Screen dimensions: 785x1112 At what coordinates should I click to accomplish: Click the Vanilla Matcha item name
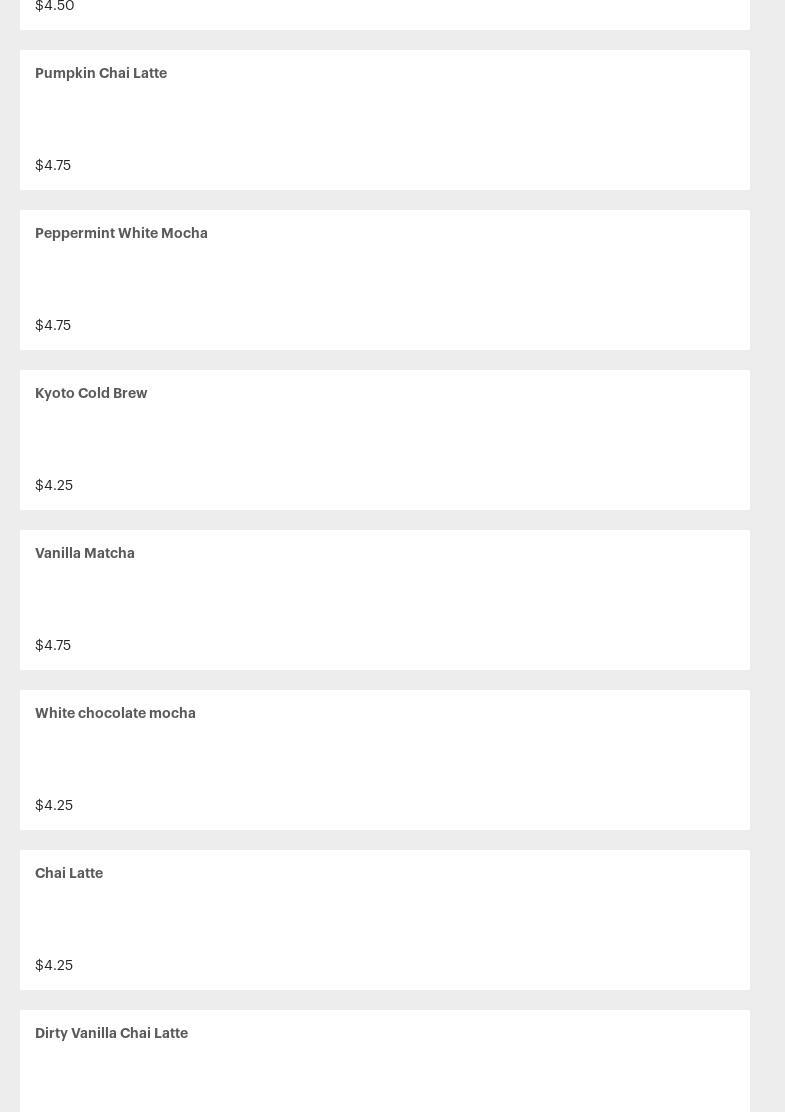[x=85, y=553]
